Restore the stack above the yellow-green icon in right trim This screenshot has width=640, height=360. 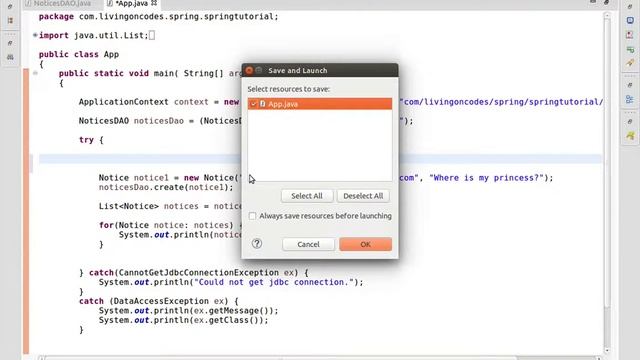click(630, 122)
